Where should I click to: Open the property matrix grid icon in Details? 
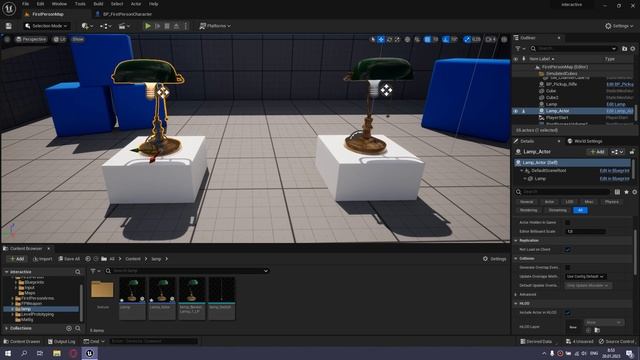[617, 192]
